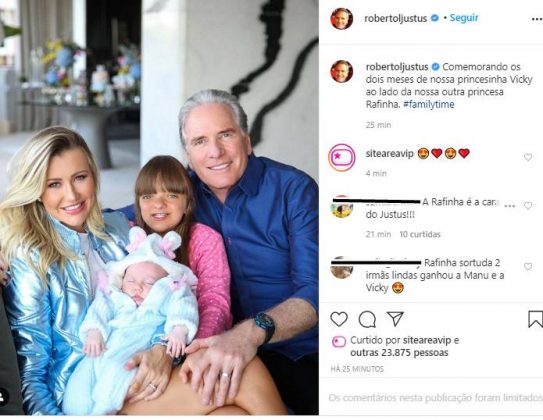This screenshot has width=543, height=420.
Task: View the siteareavip profile avatar
Action: point(342,158)
